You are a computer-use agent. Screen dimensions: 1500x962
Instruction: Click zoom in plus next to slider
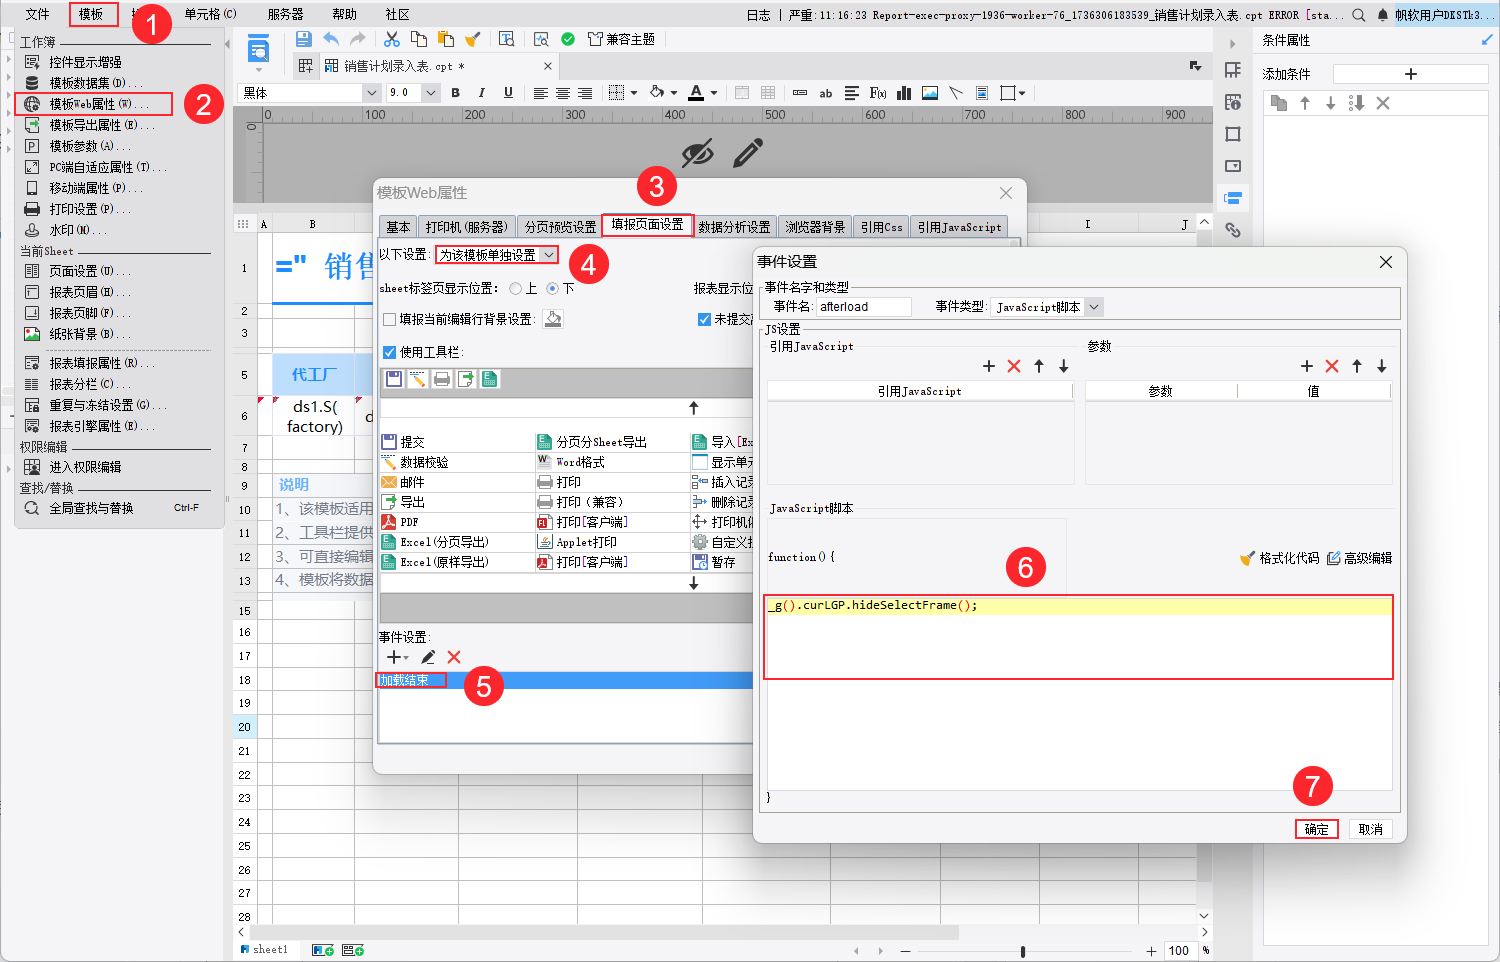(1151, 951)
